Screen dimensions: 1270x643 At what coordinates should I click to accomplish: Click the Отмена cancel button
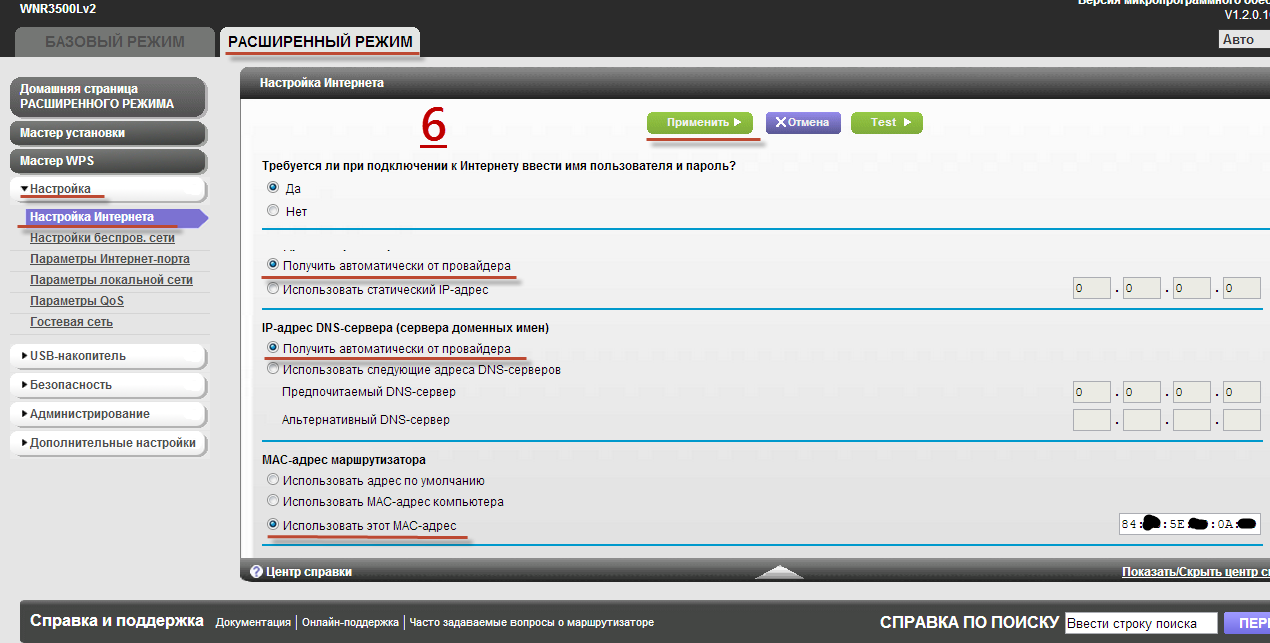coord(802,122)
